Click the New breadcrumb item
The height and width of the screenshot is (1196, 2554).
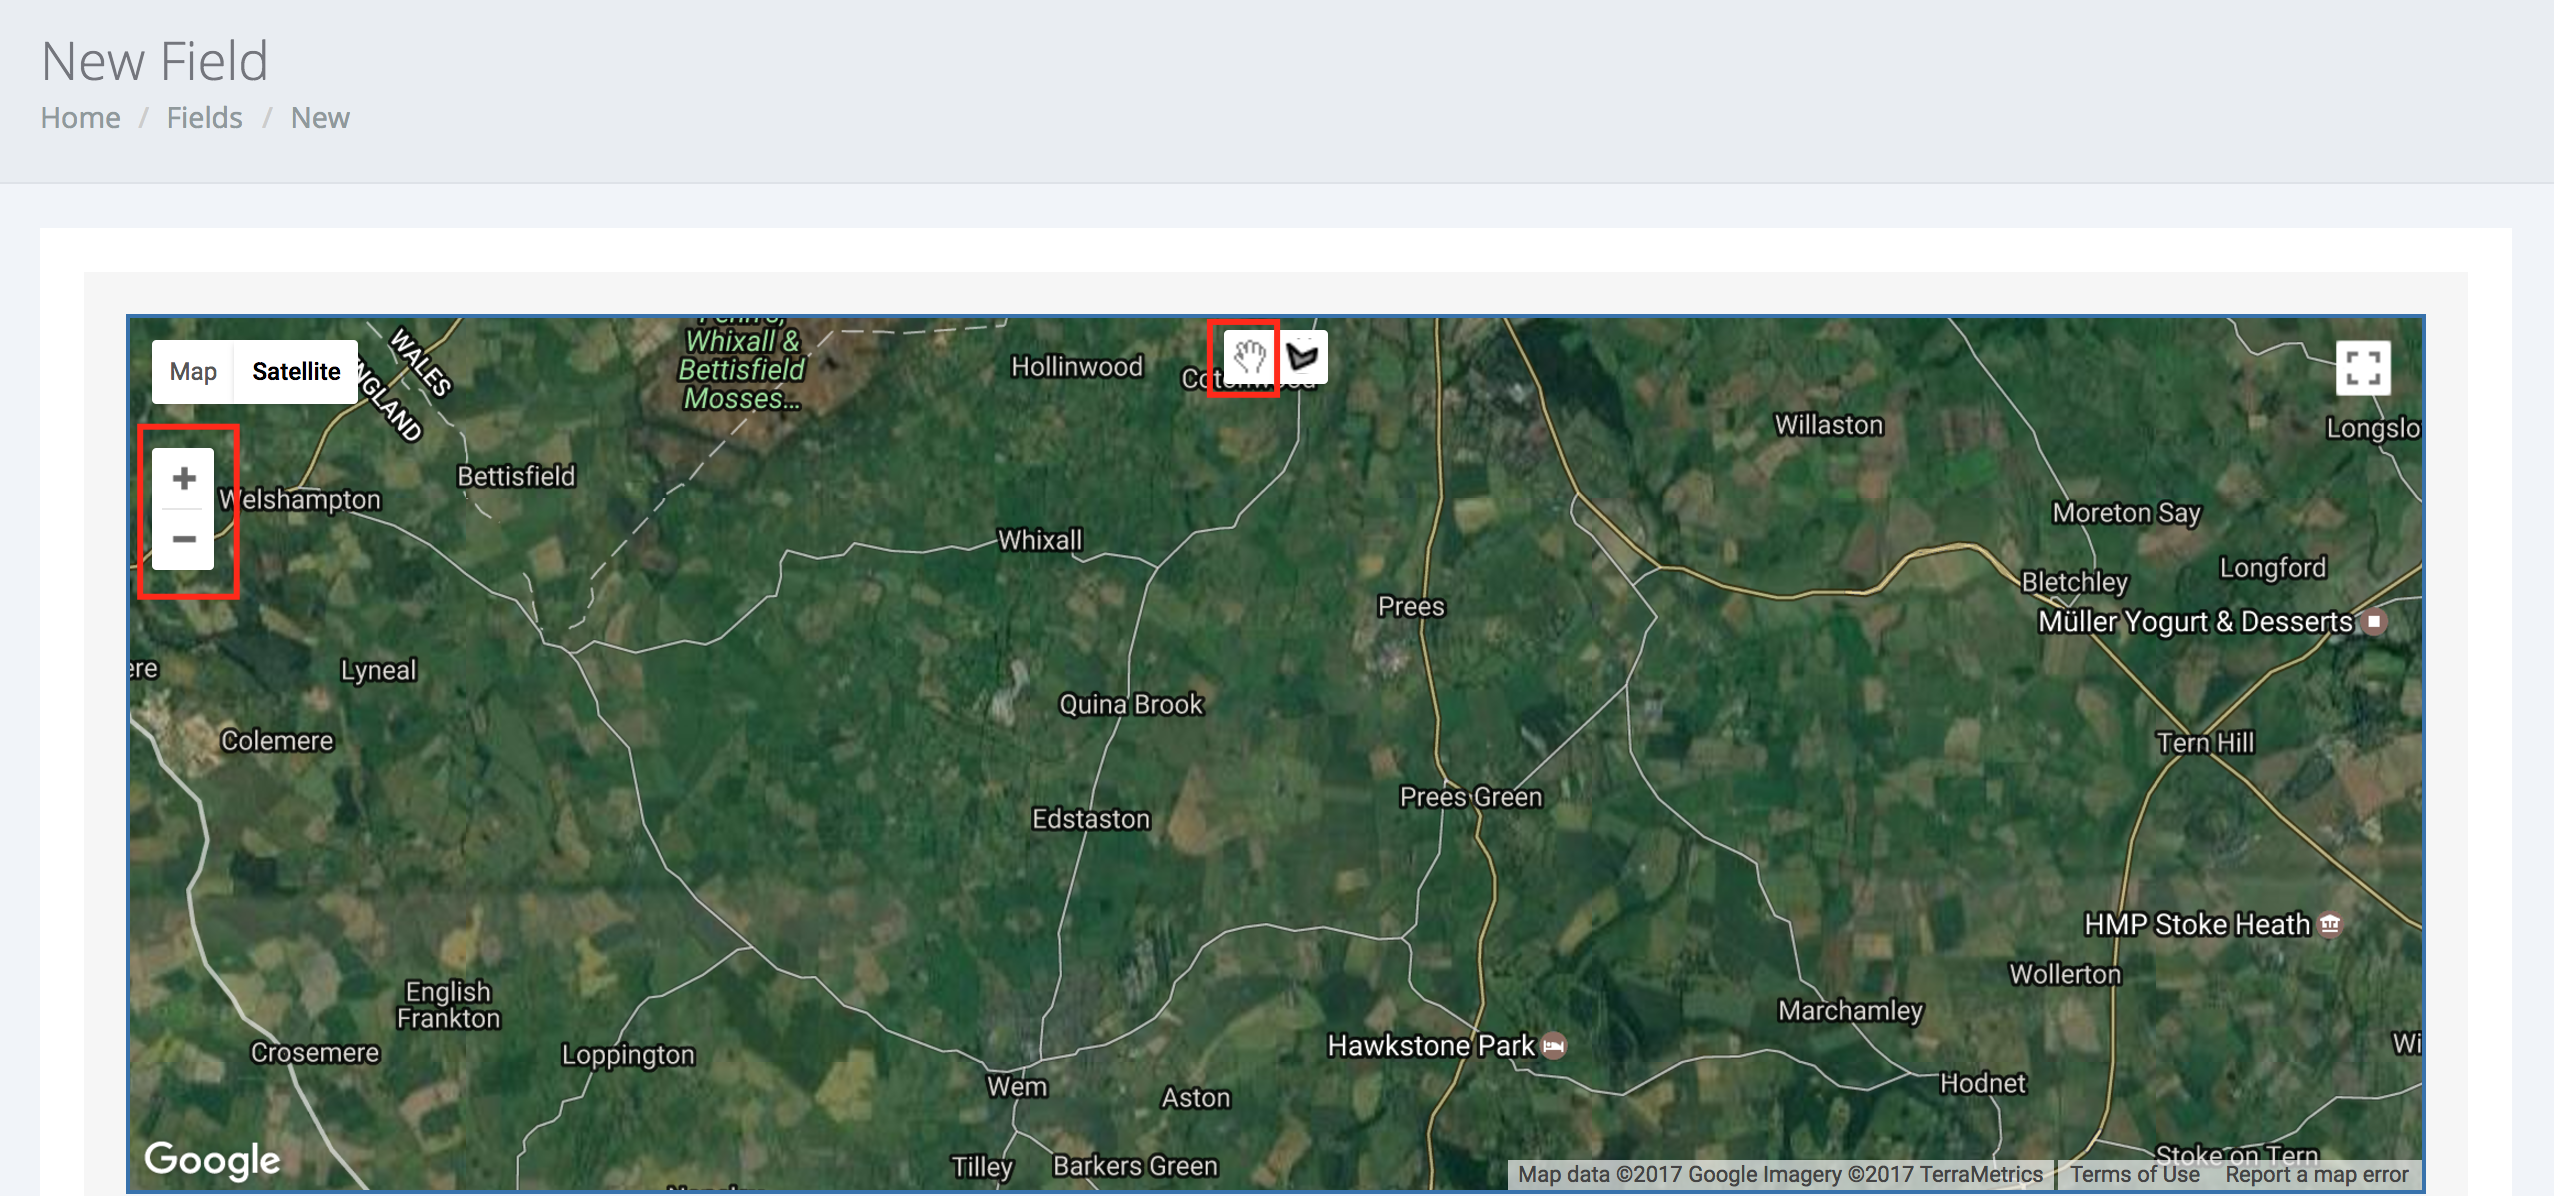320,118
